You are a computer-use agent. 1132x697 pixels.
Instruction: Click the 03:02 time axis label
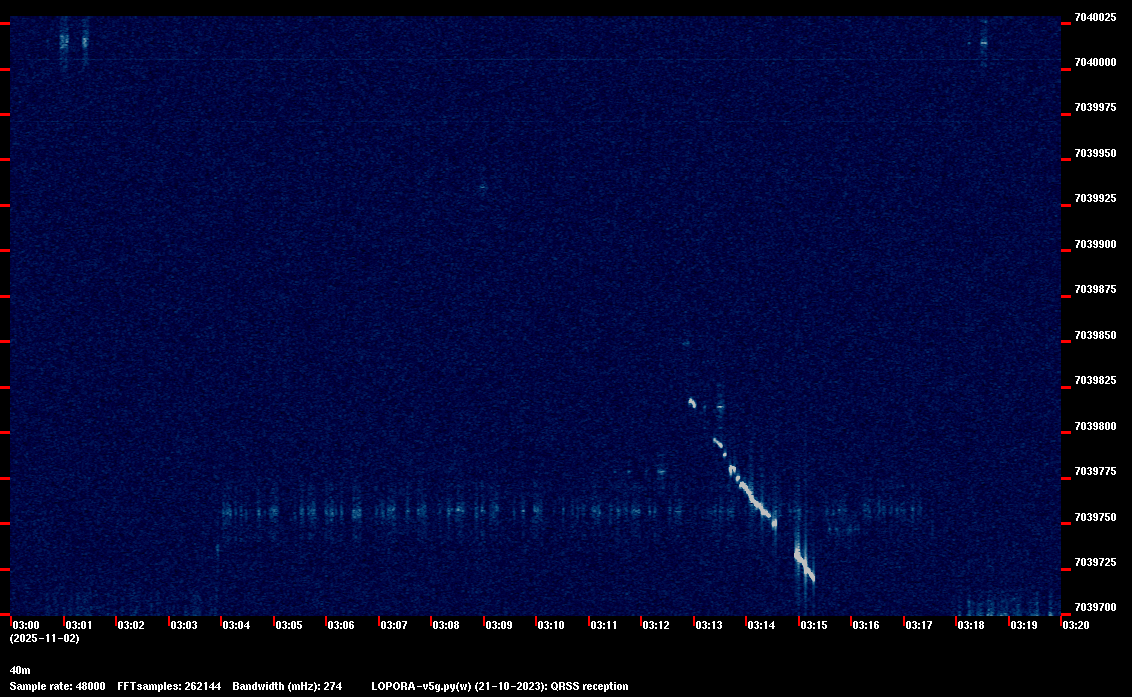click(x=131, y=625)
